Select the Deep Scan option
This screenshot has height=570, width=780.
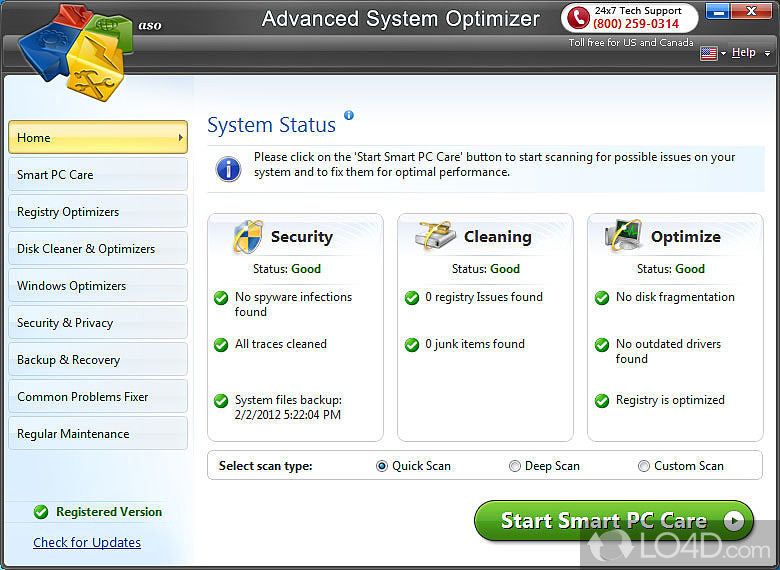pyautogui.click(x=515, y=466)
